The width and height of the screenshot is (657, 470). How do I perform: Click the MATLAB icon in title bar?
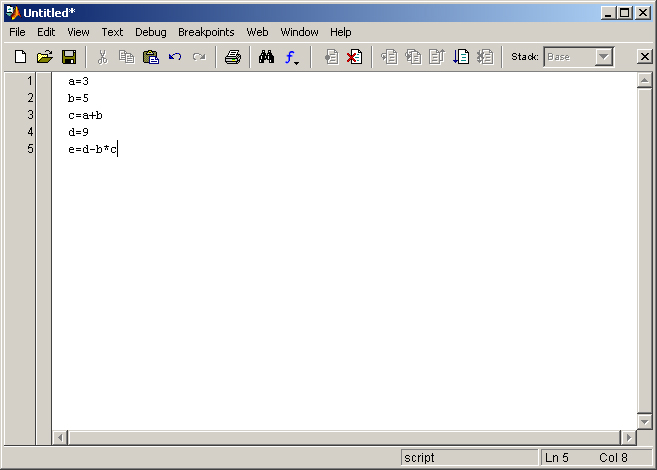tap(13, 13)
